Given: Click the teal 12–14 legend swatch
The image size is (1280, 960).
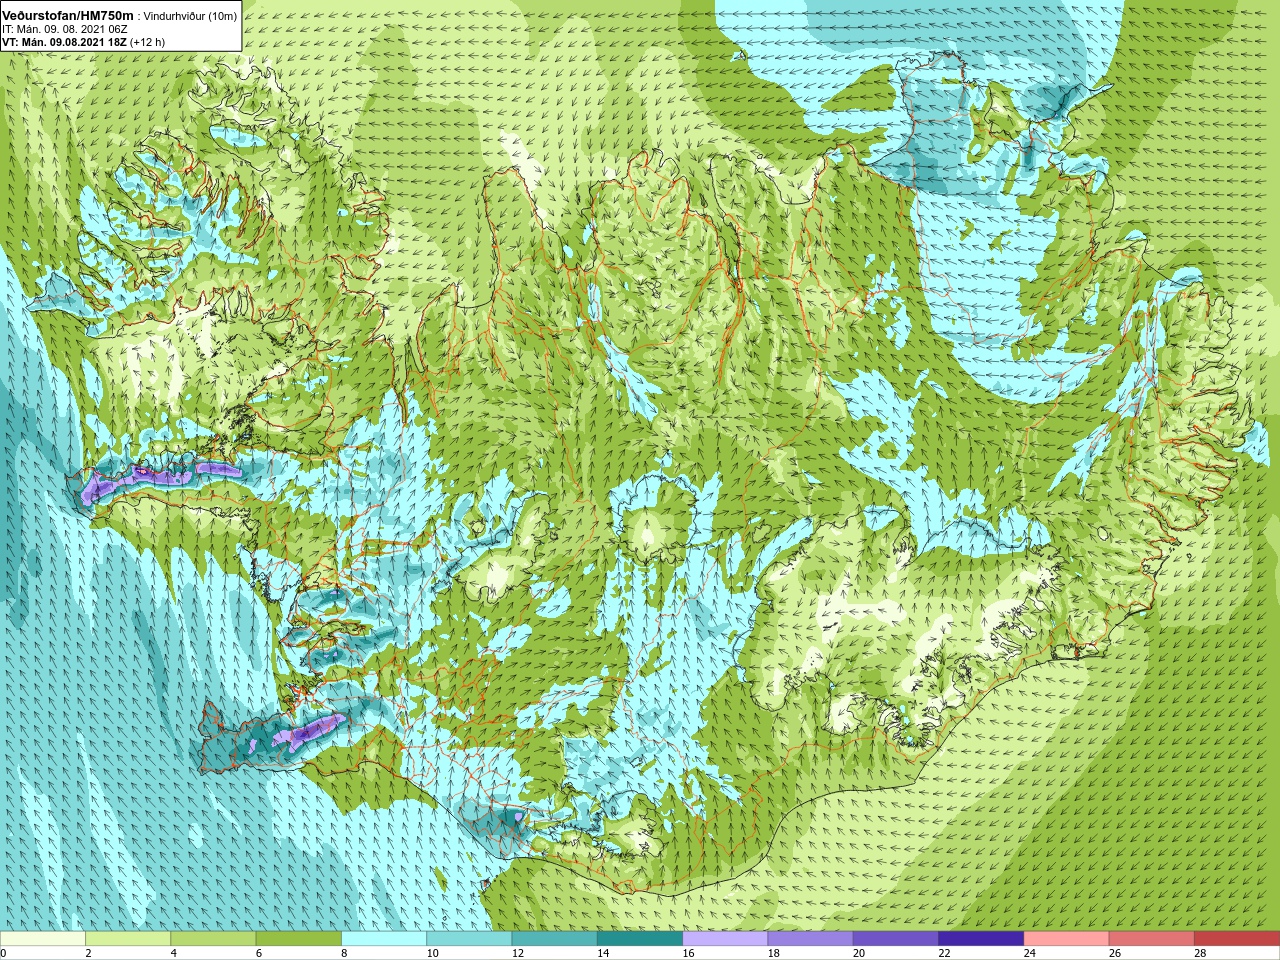Looking at the screenshot, I should pos(554,939).
